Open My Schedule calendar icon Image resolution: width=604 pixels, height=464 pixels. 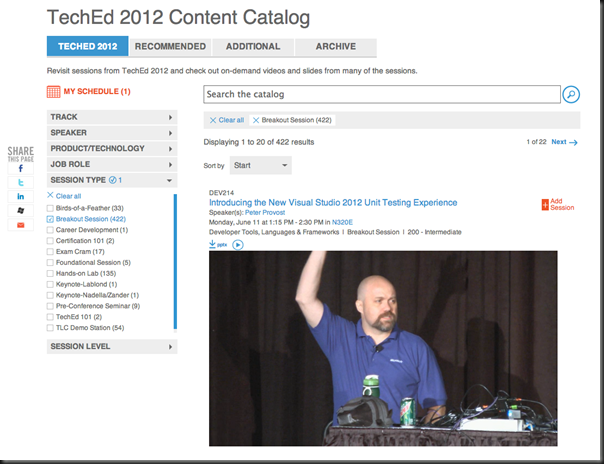tap(53, 92)
